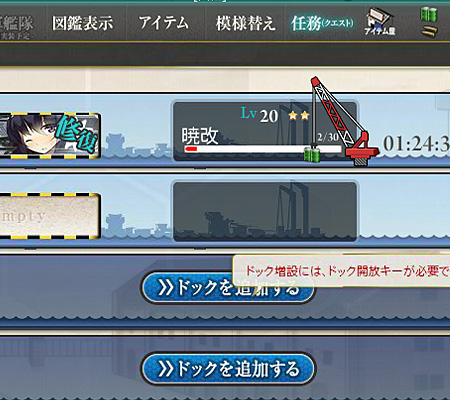Click the green repair bucket on the crane
450x400 pixels.
pyautogui.click(x=312, y=155)
